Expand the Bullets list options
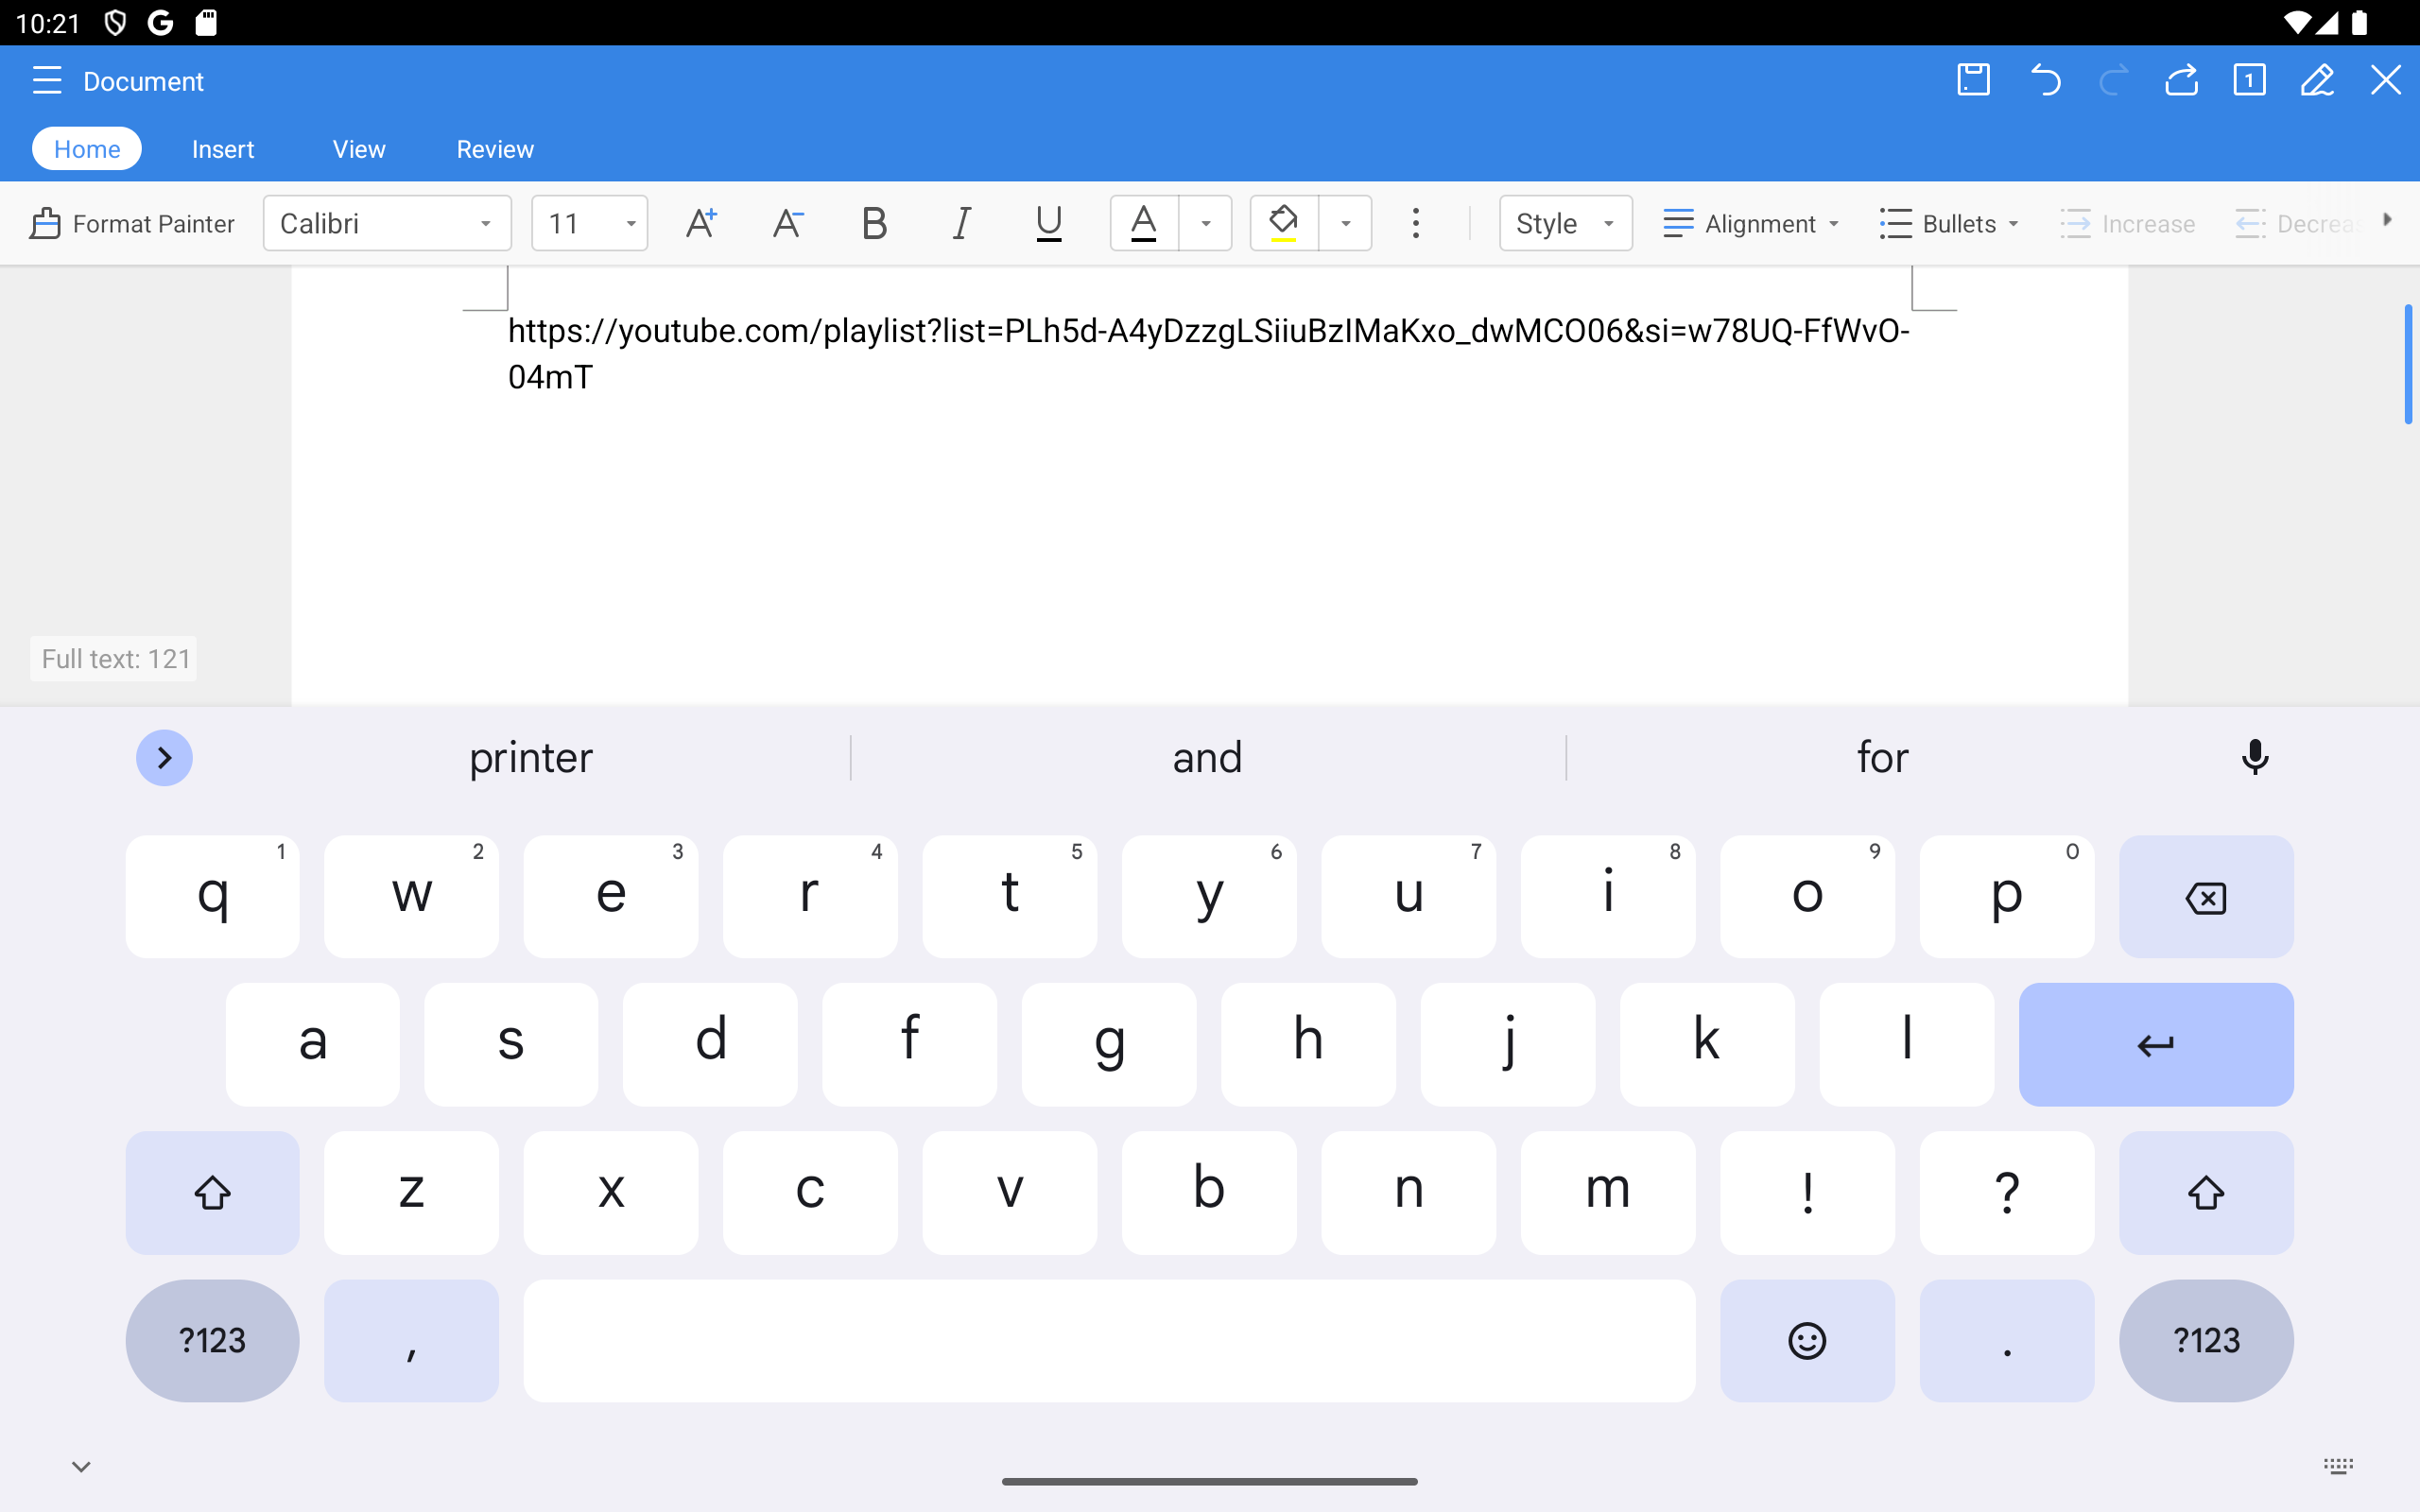The image size is (2420, 1512). (x=1948, y=223)
